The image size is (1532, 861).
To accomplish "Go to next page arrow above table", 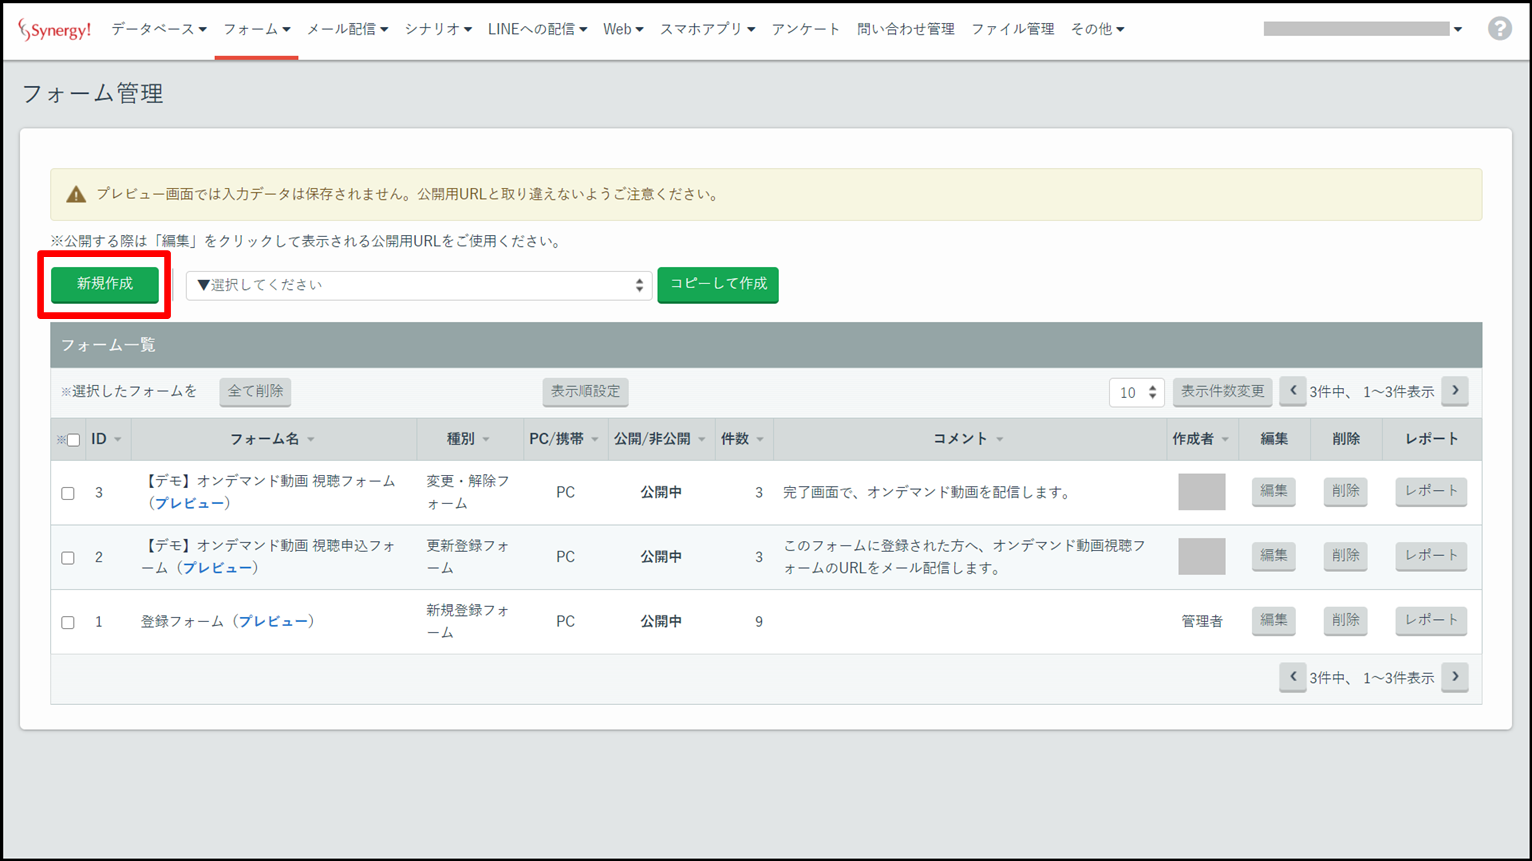I will point(1455,391).
